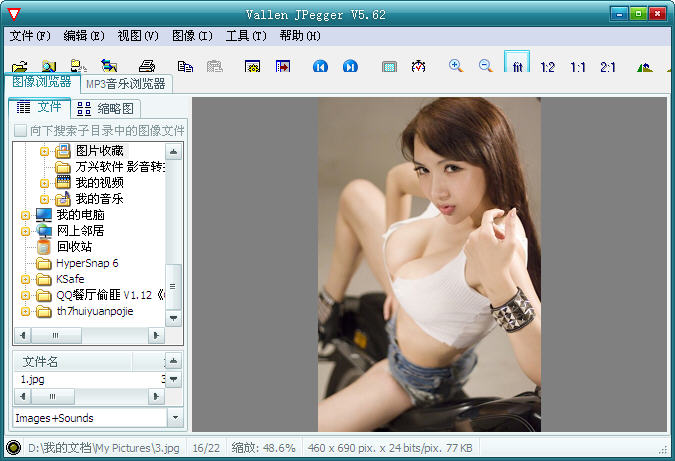
Task: Click folder tree scroll-down arrow
Action: [173, 318]
